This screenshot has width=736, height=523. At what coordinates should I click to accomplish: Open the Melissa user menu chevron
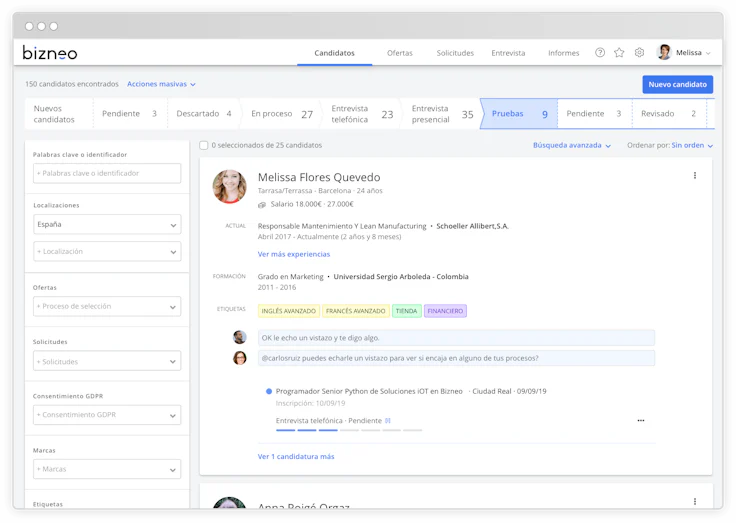tap(708, 53)
